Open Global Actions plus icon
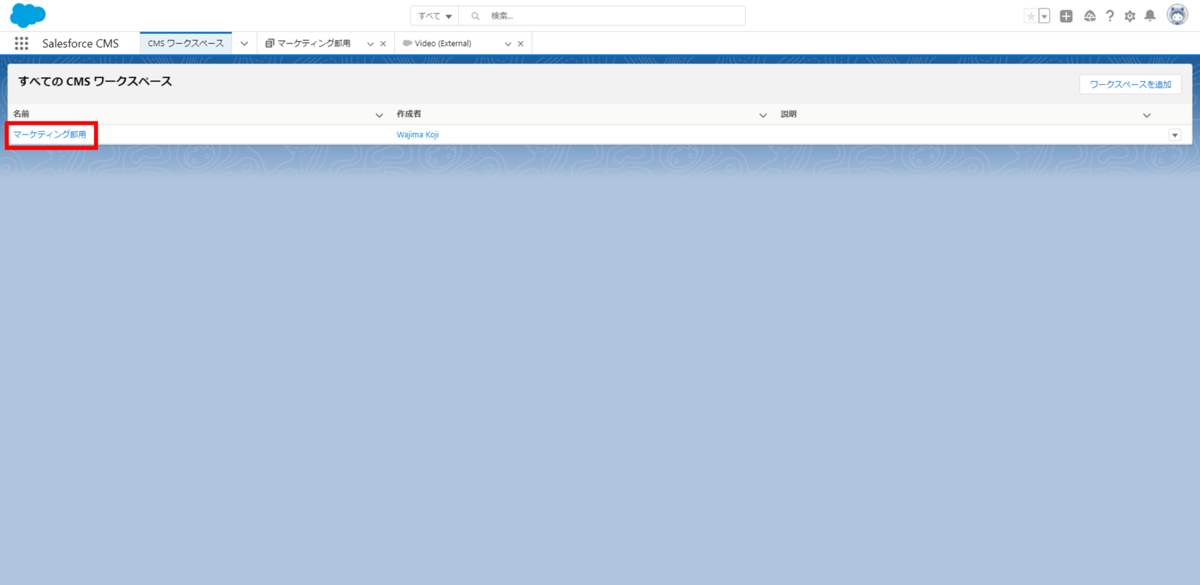The height and width of the screenshot is (585, 1200). (x=1066, y=16)
